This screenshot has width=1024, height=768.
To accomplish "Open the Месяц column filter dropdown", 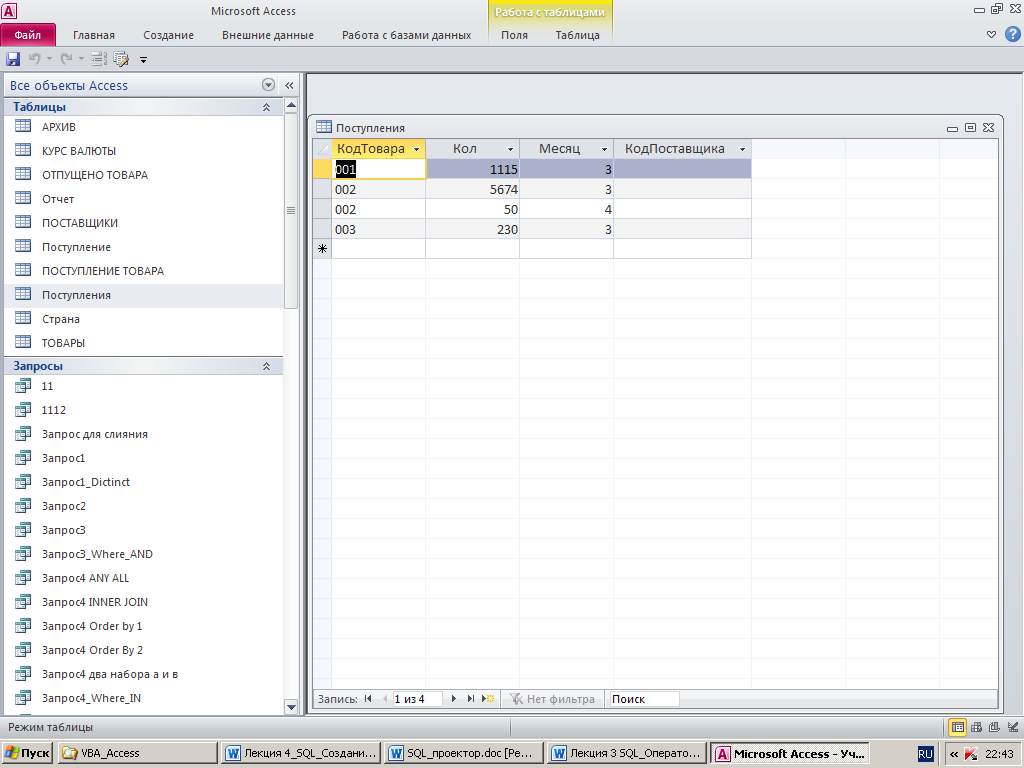I will 604,150.
